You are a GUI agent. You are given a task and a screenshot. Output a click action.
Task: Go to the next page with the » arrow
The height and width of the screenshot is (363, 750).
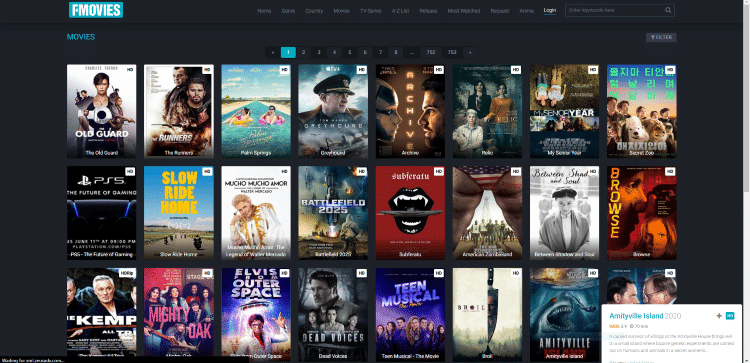470,53
